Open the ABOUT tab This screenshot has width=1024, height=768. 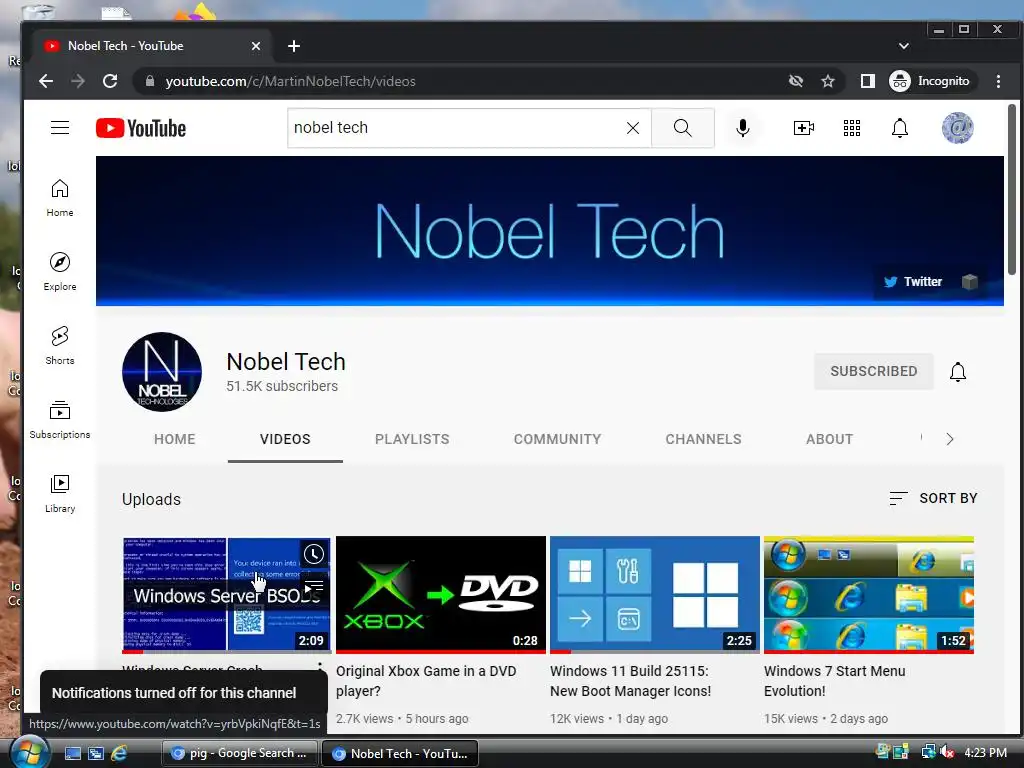[829, 439]
